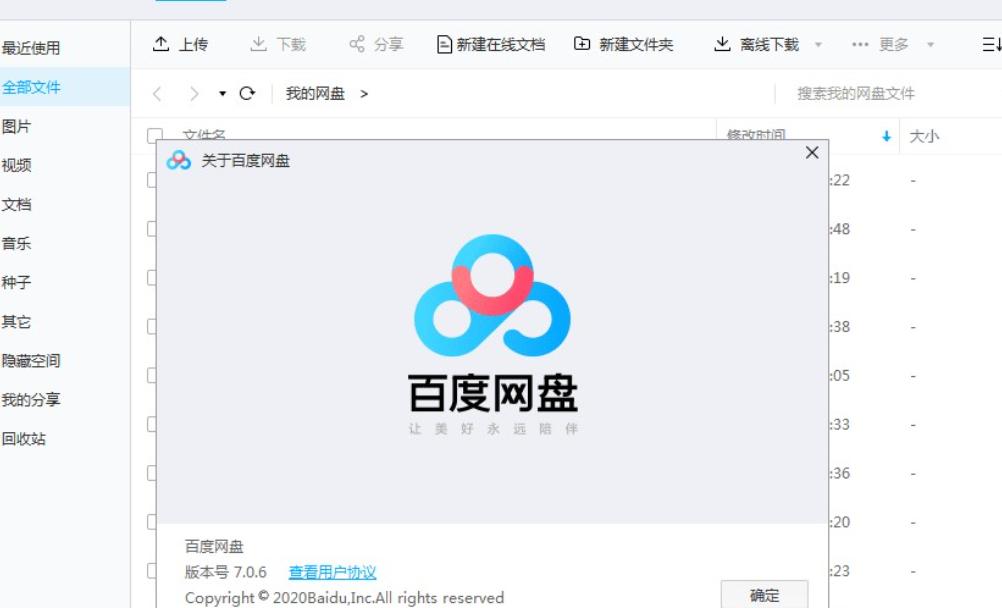
Task: Open 音乐 category in sidebar
Action: point(16,243)
